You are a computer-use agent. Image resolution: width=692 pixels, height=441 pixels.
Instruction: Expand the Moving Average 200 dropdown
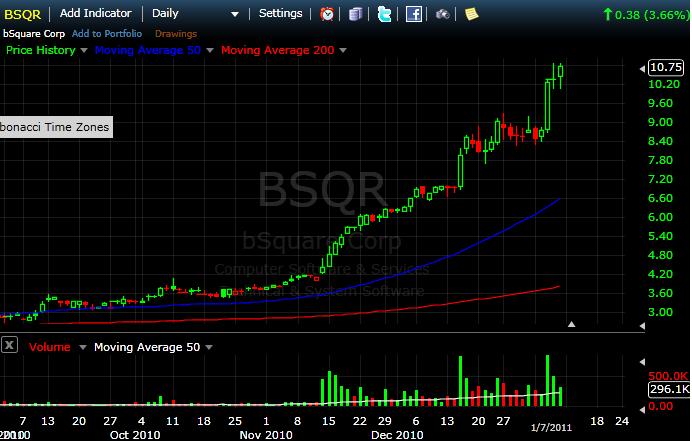point(343,50)
